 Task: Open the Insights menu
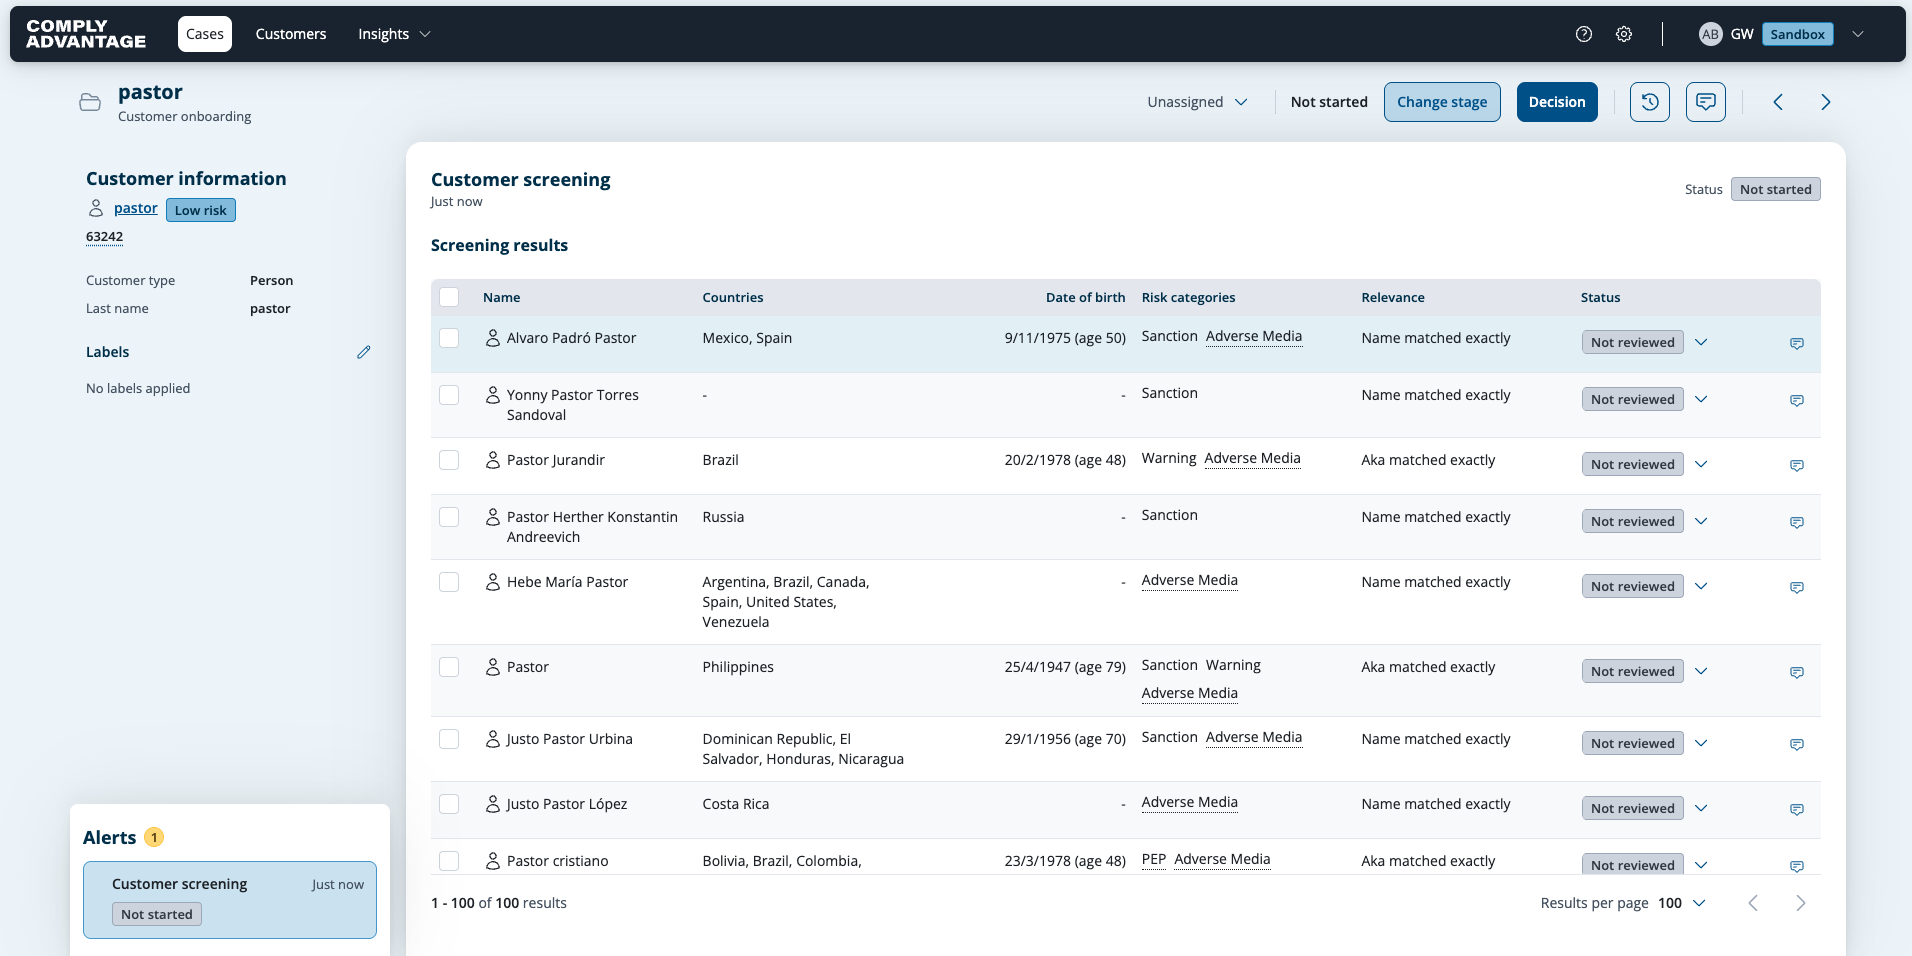point(394,34)
